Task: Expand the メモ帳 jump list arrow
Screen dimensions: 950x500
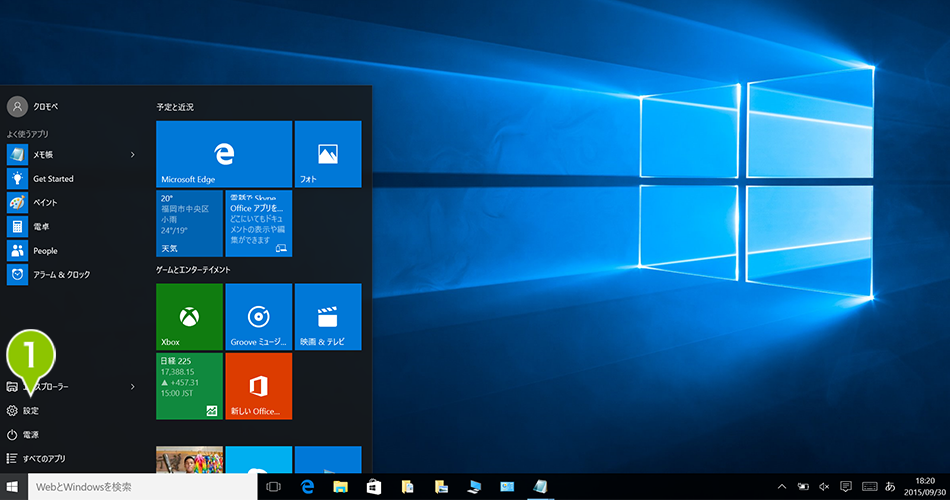Action: (x=133, y=155)
